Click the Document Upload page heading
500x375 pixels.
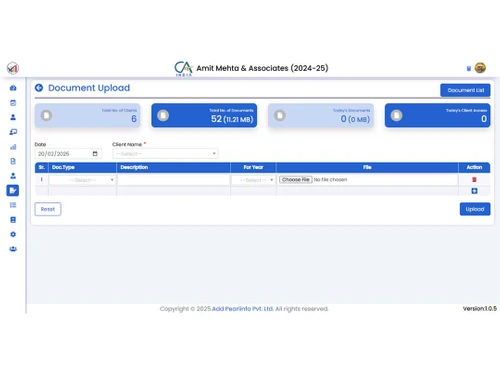[89, 88]
